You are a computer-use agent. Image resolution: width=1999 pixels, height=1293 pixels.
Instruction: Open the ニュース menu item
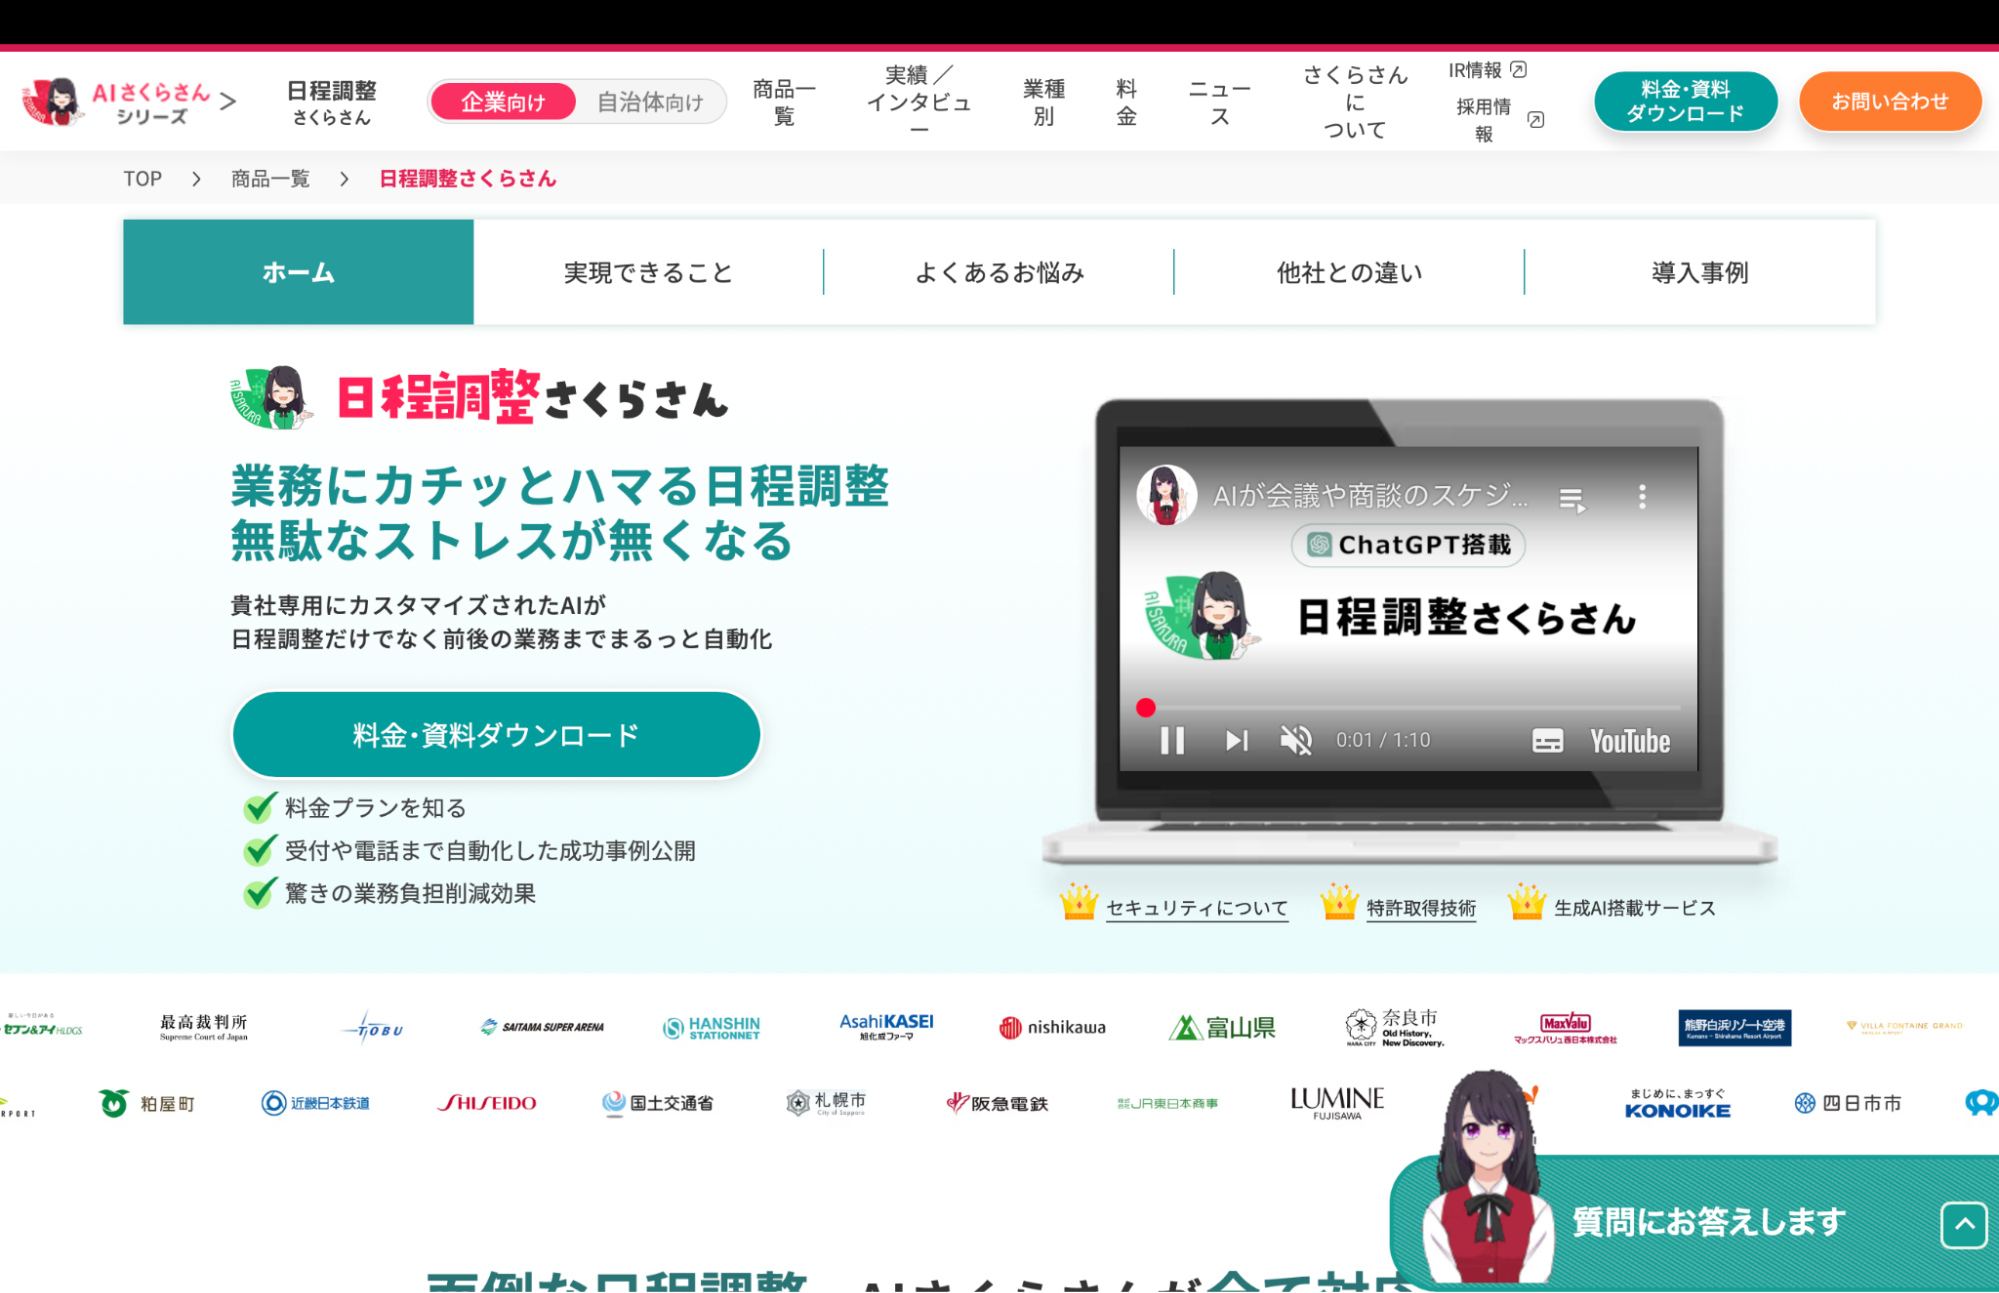[x=1218, y=99]
